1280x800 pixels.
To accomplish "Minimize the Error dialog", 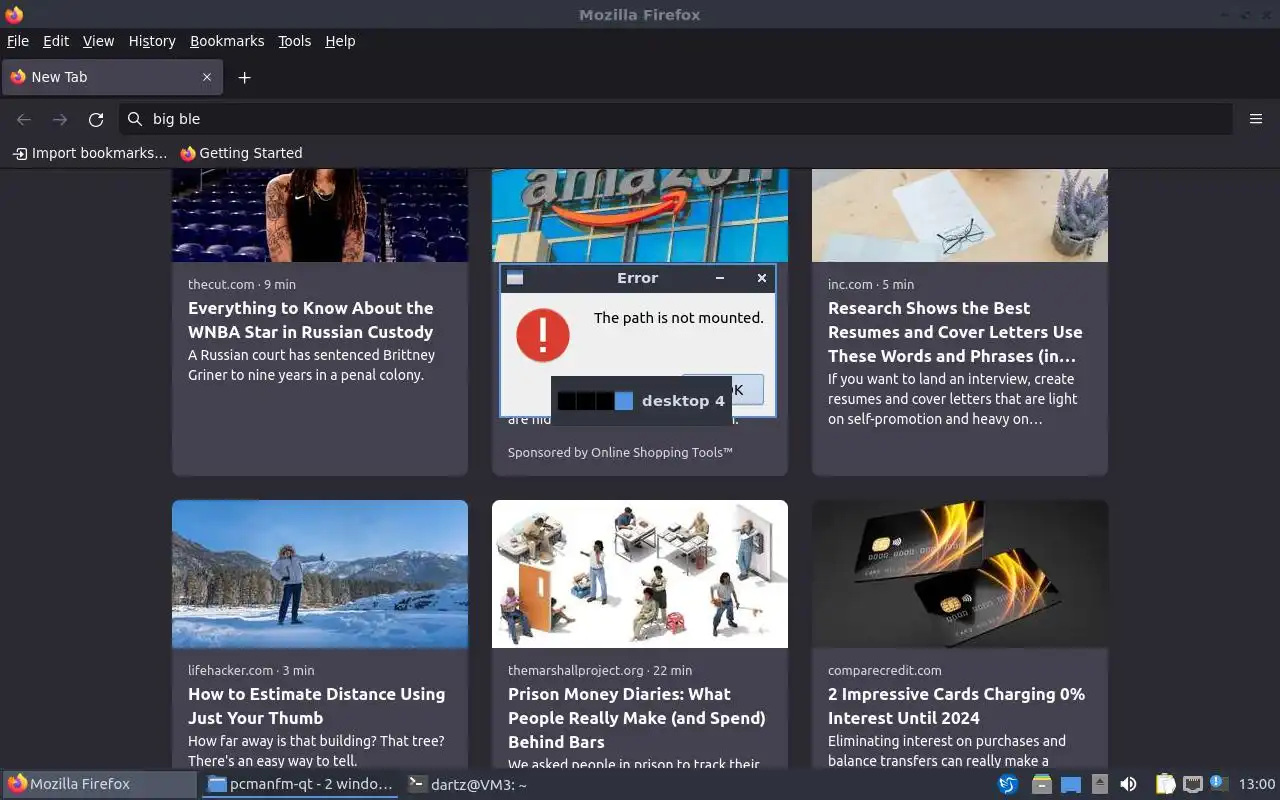I will [x=720, y=278].
